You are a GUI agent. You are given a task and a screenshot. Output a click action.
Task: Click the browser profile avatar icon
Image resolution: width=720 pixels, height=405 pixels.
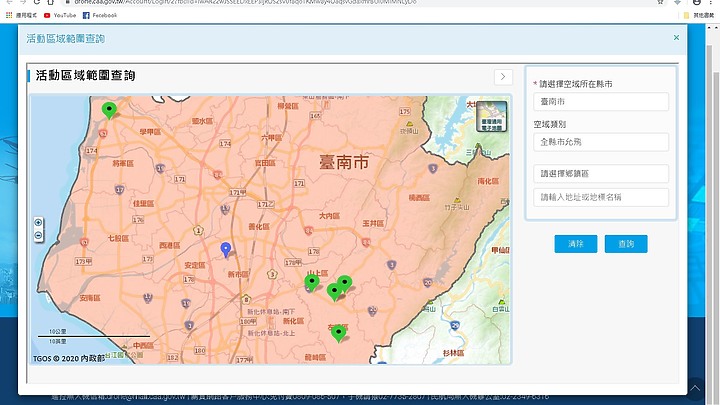(x=697, y=2)
